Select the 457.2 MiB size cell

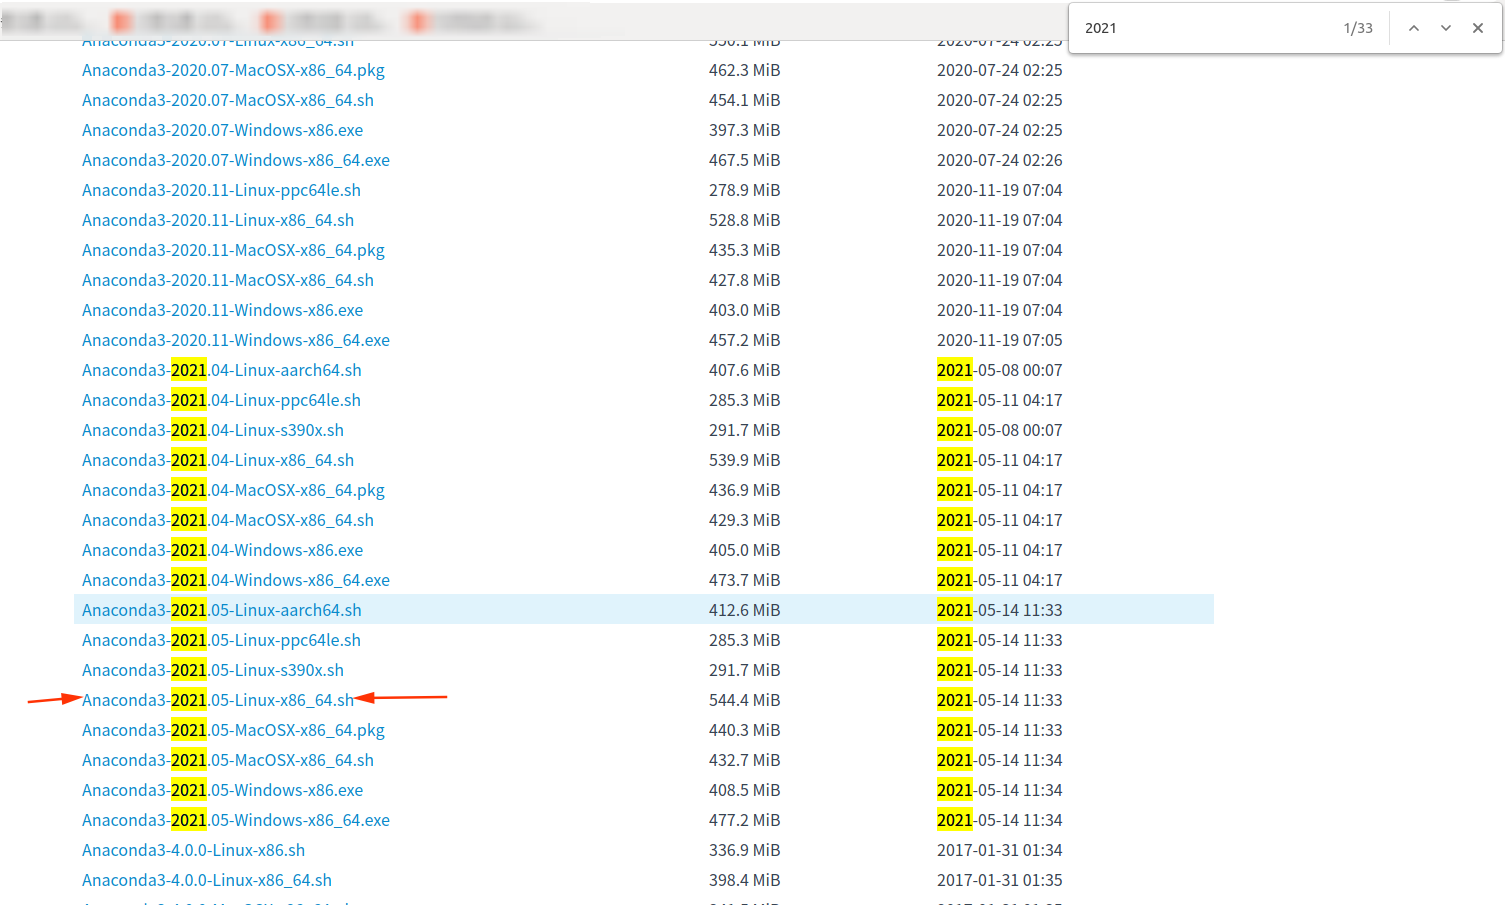(x=744, y=340)
